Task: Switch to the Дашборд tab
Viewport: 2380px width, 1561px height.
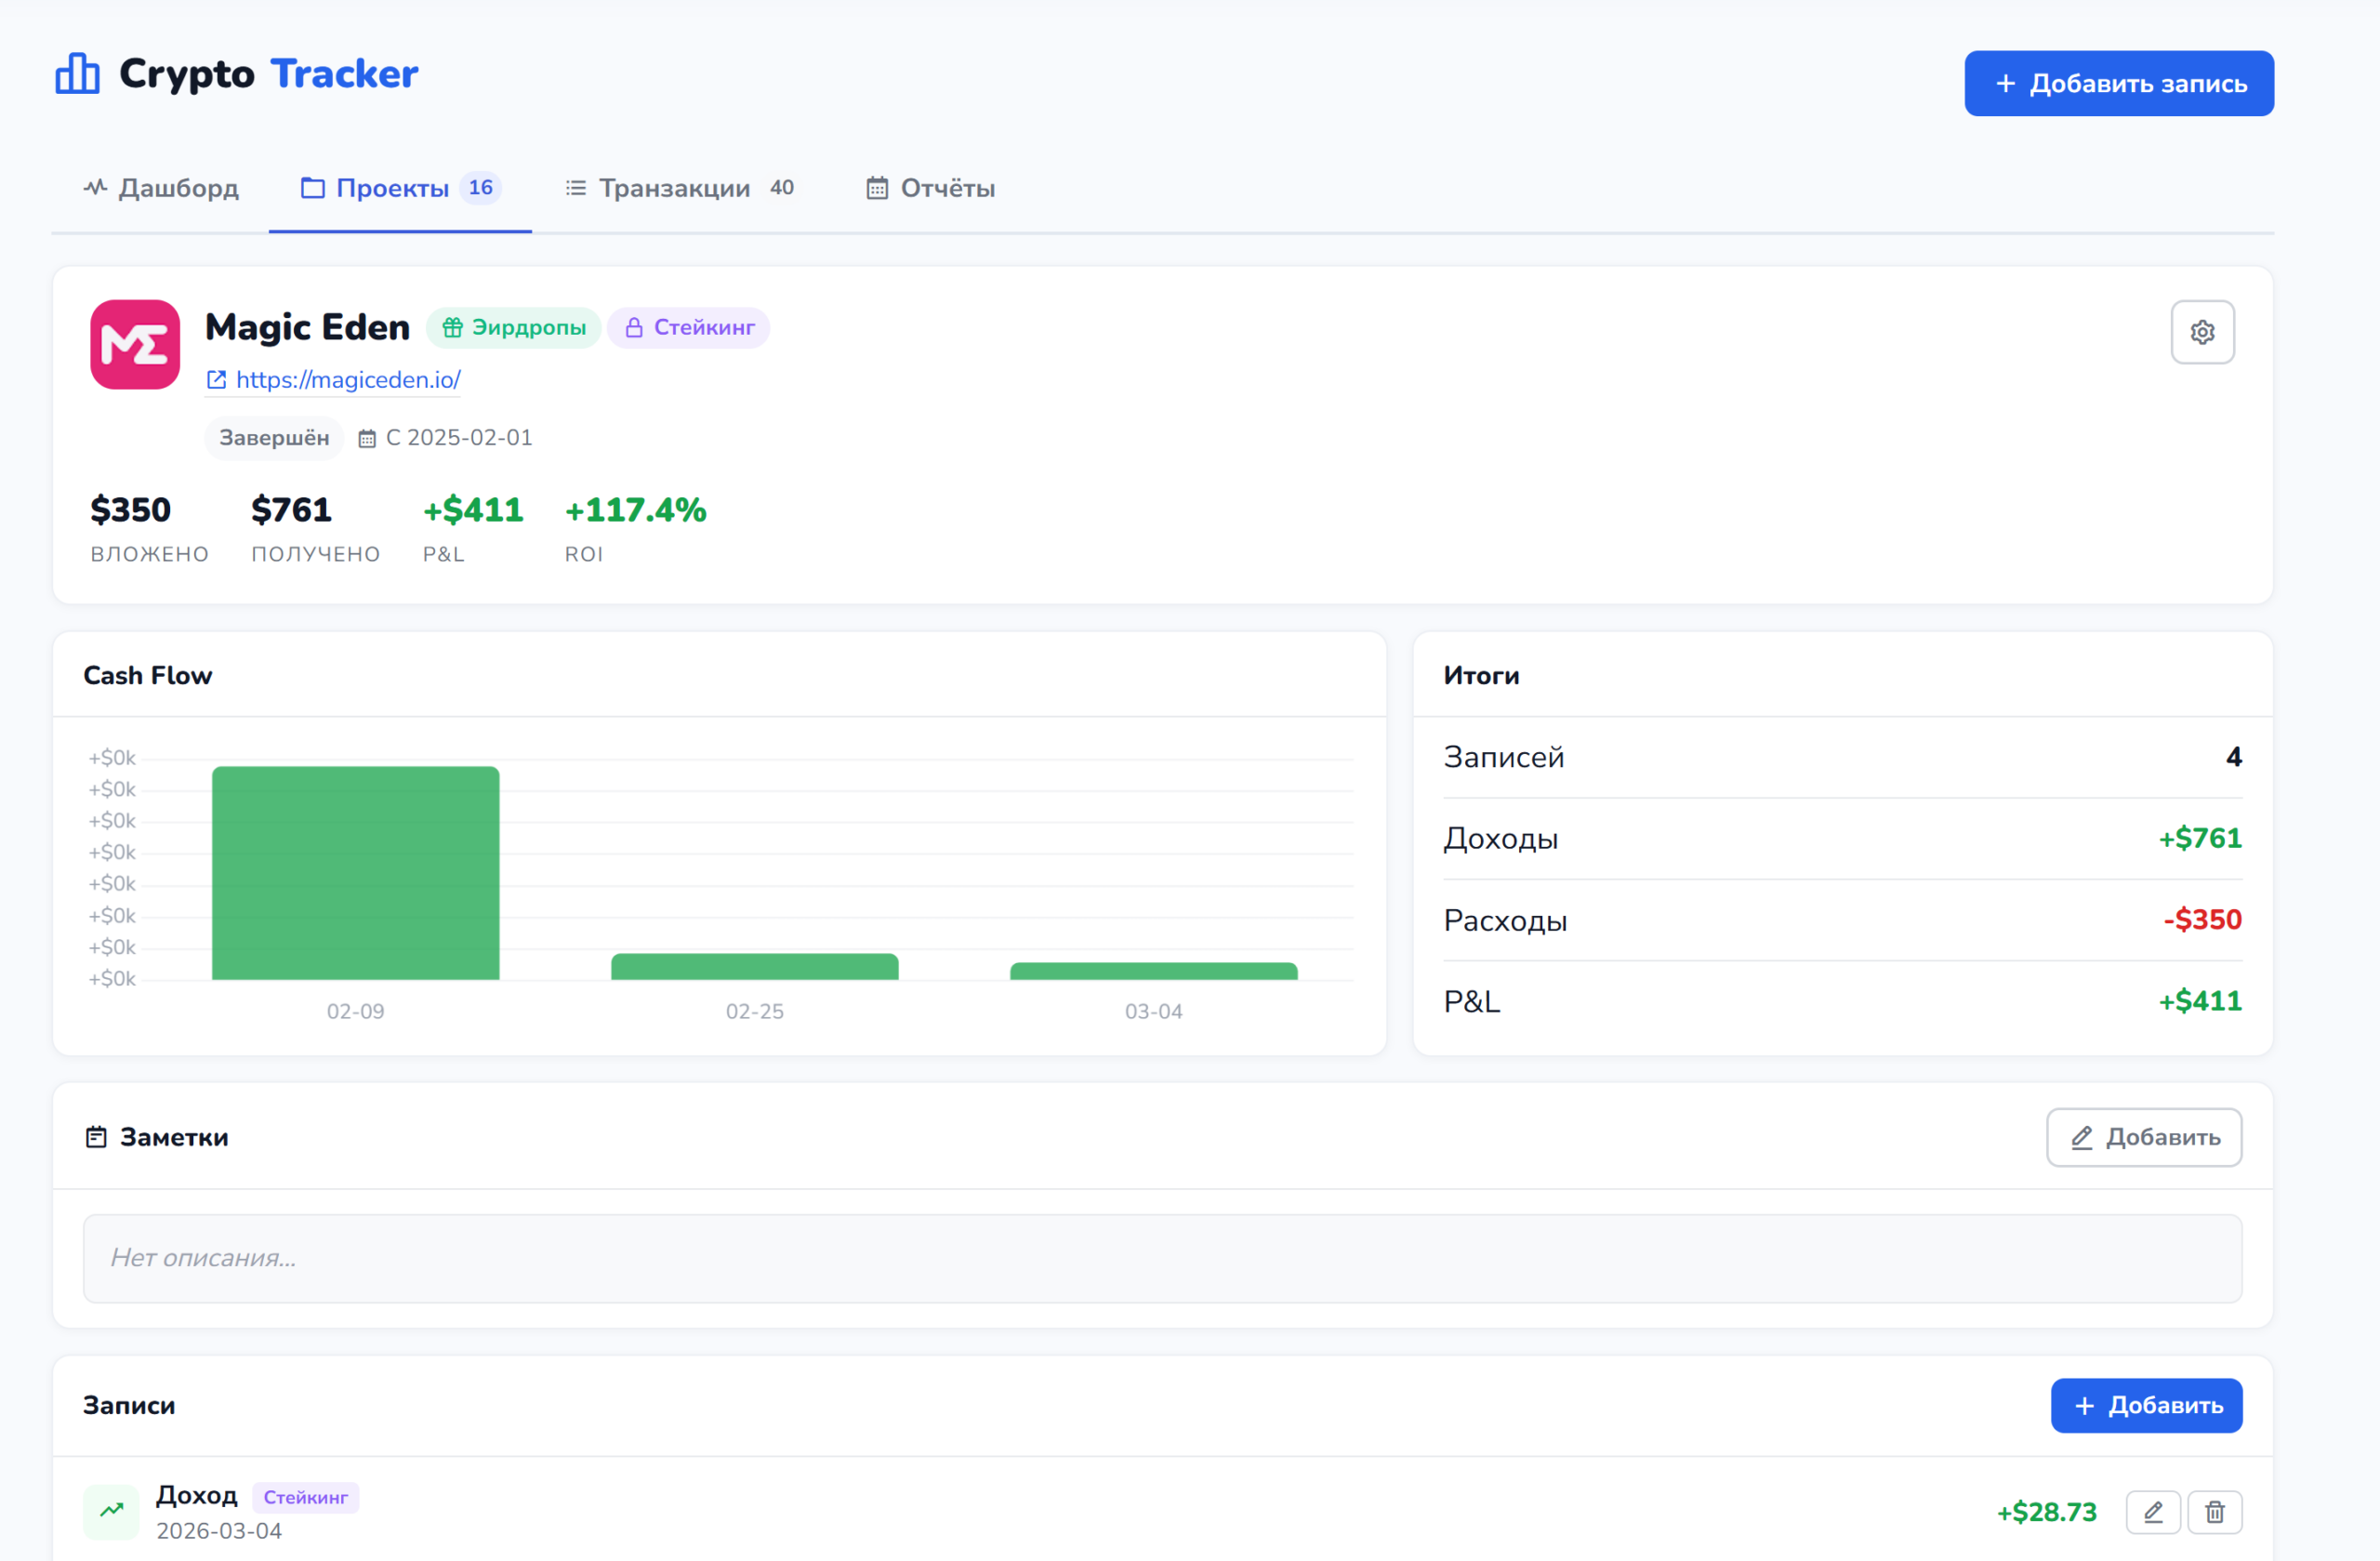Action: (x=161, y=188)
